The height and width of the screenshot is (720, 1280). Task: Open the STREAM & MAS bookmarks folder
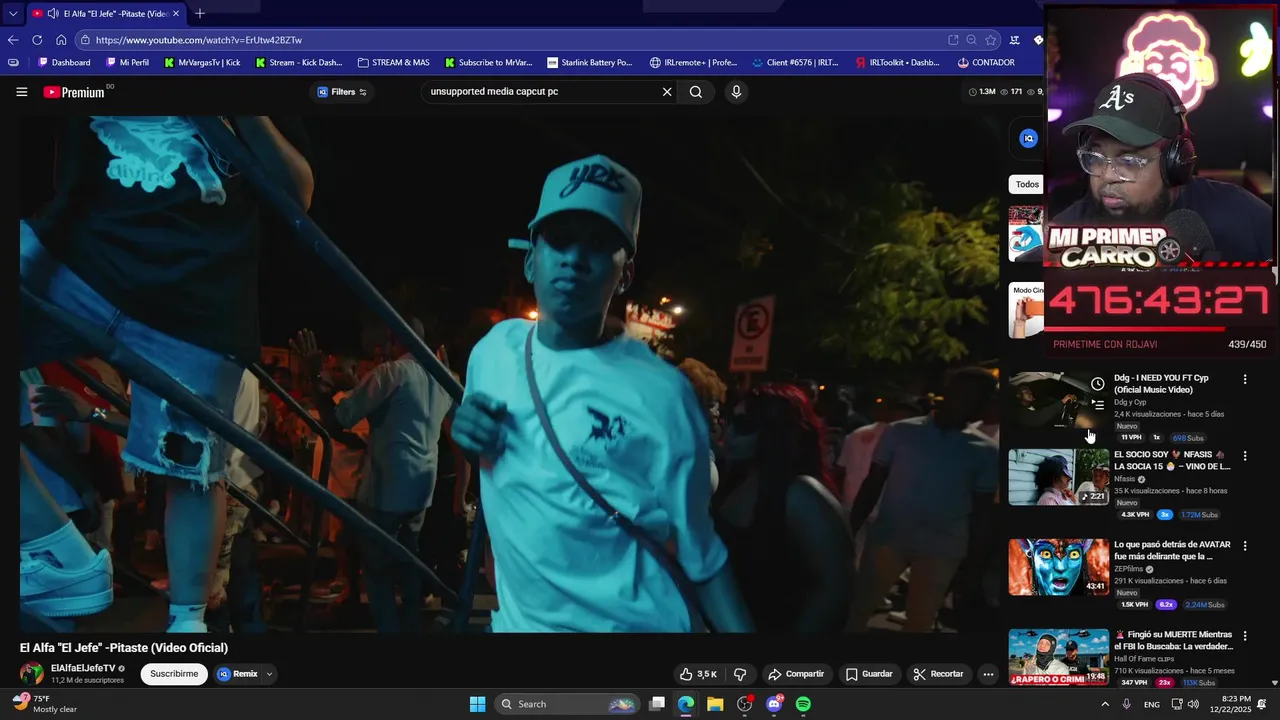(x=393, y=62)
